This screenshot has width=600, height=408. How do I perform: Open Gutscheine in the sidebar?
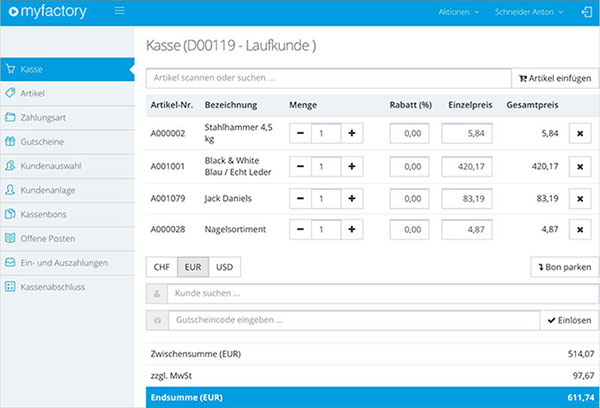(x=67, y=142)
